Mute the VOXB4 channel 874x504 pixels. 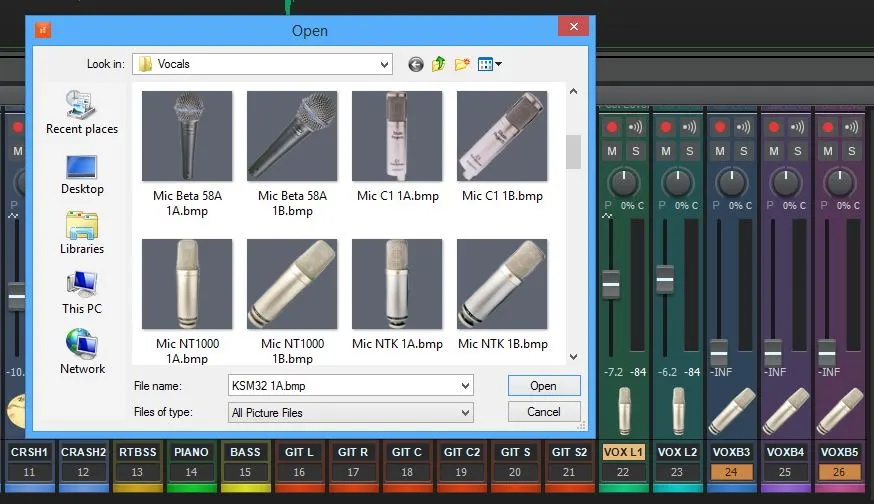click(x=774, y=151)
